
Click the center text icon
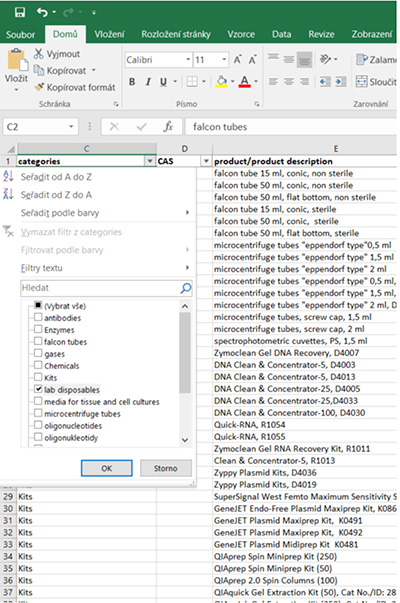(x=289, y=82)
